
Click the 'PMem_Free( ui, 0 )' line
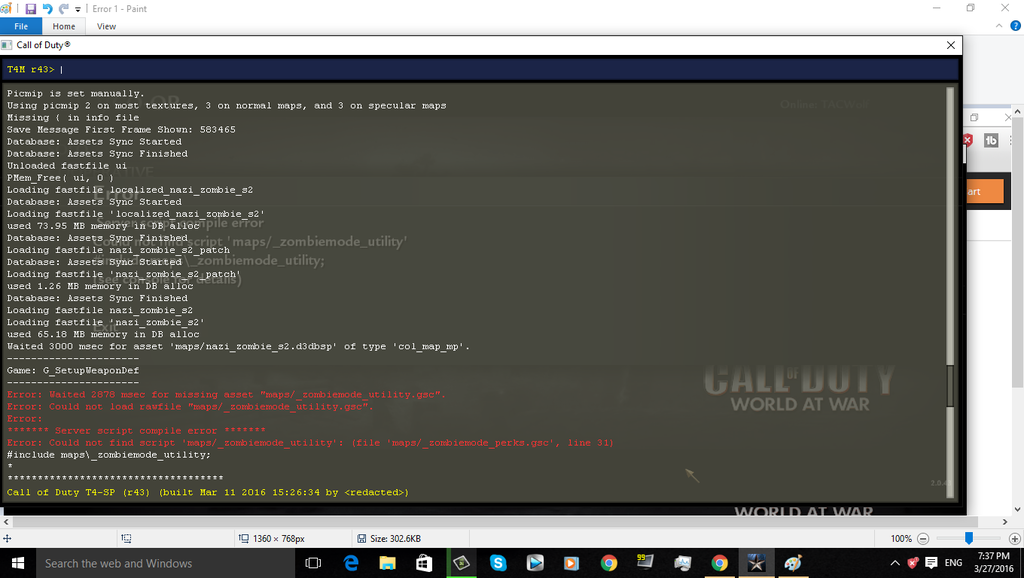point(60,178)
